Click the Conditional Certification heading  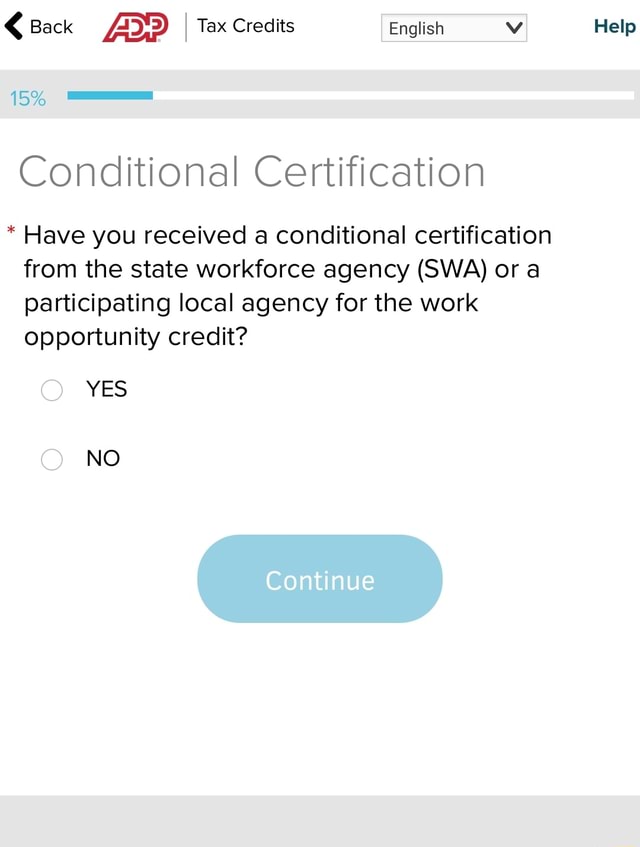251,172
